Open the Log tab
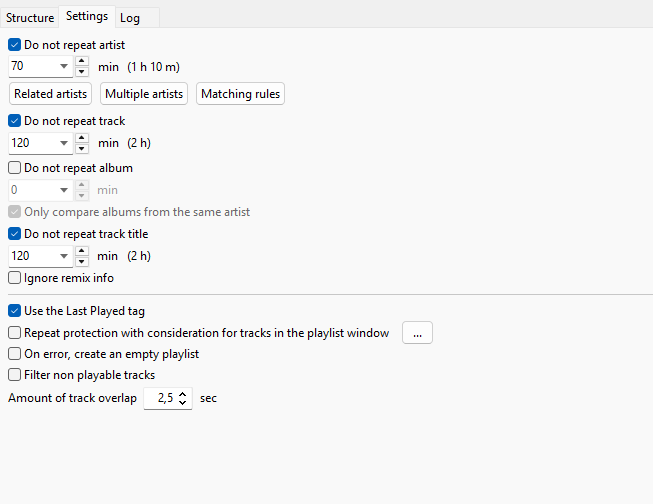Viewport: 653px width, 504px height. pyautogui.click(x=130, y=18)
